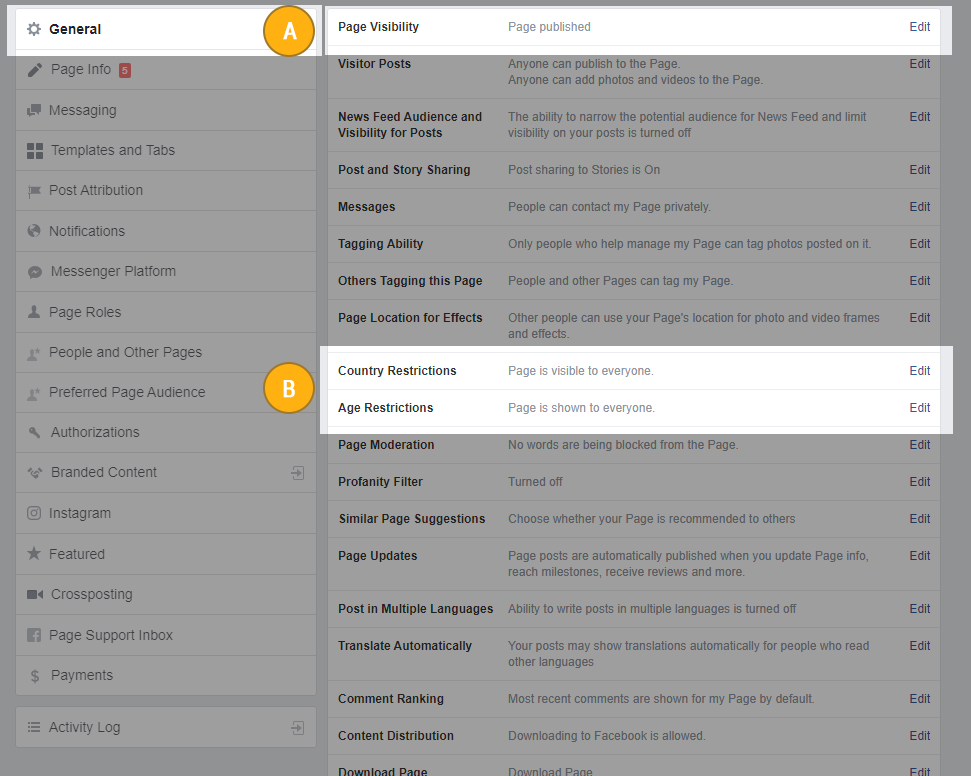Edit the Page Visibility setting
This screenshot has height=776, width=971.
tap(920, 27)
